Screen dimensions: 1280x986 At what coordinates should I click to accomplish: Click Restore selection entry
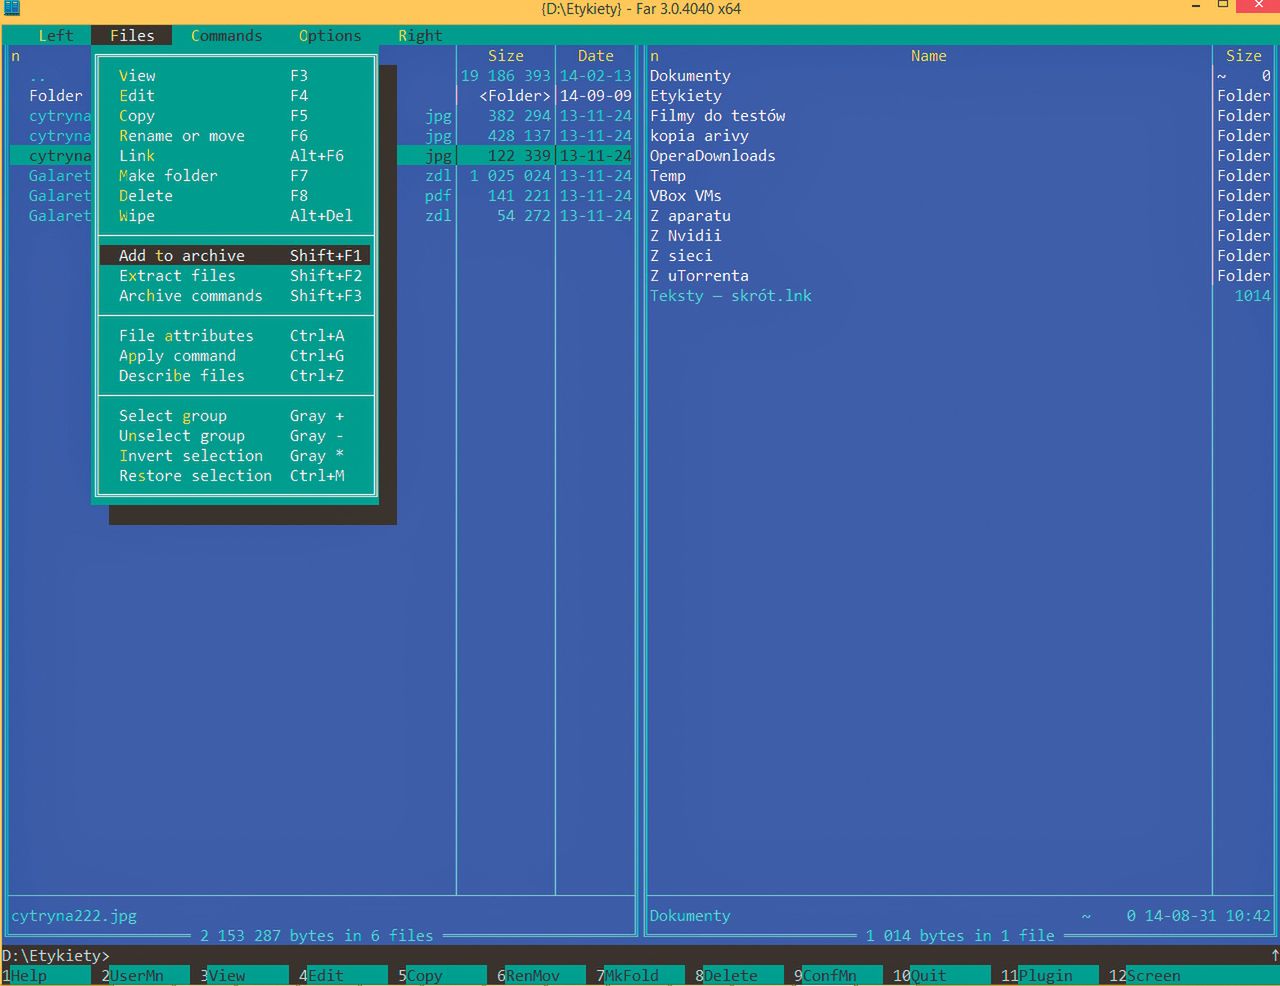tap(235, 475)
